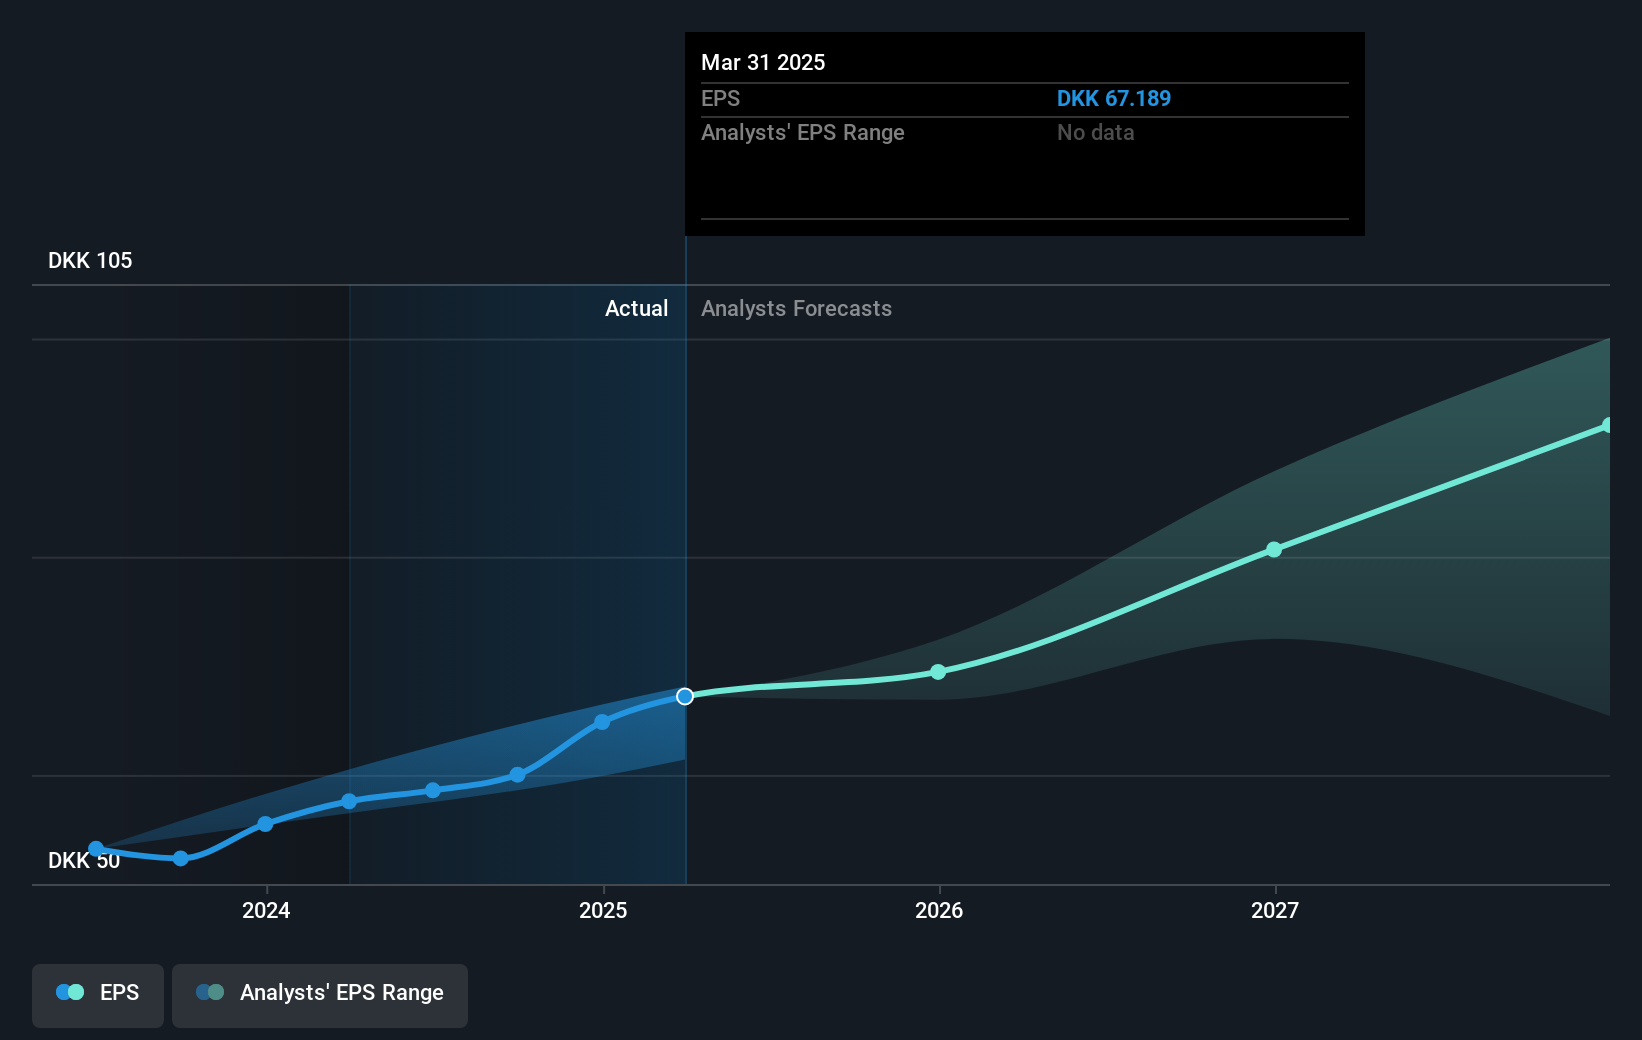Select the Mar 31 2025 highlighted data point

pos(685,696)
